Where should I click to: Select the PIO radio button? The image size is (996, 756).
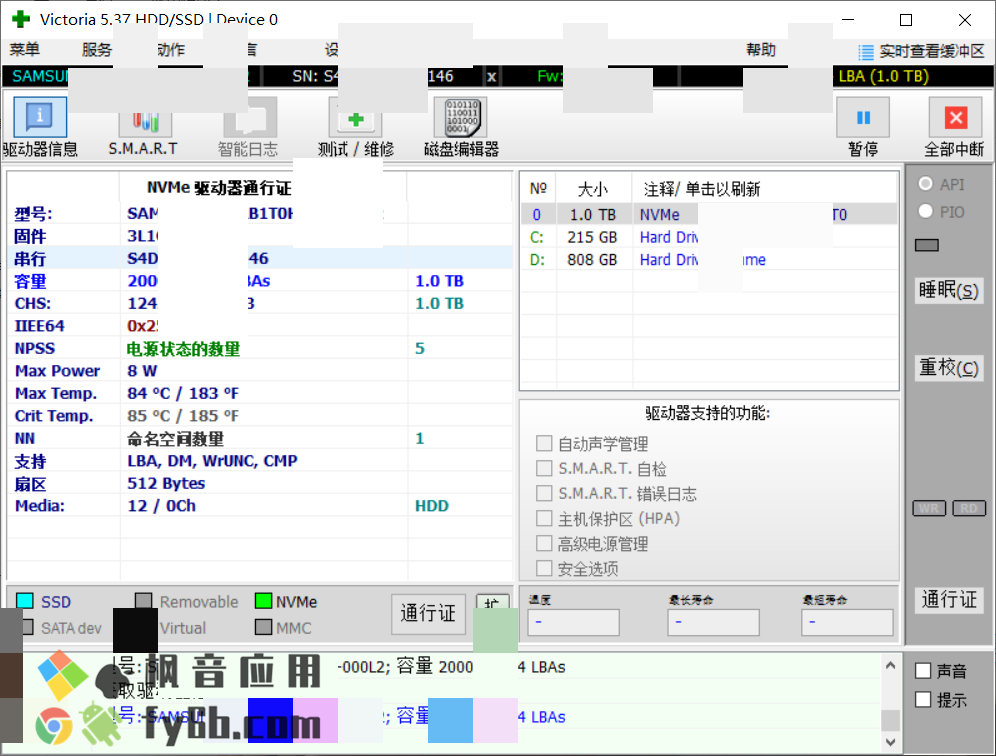pos(925,211)
